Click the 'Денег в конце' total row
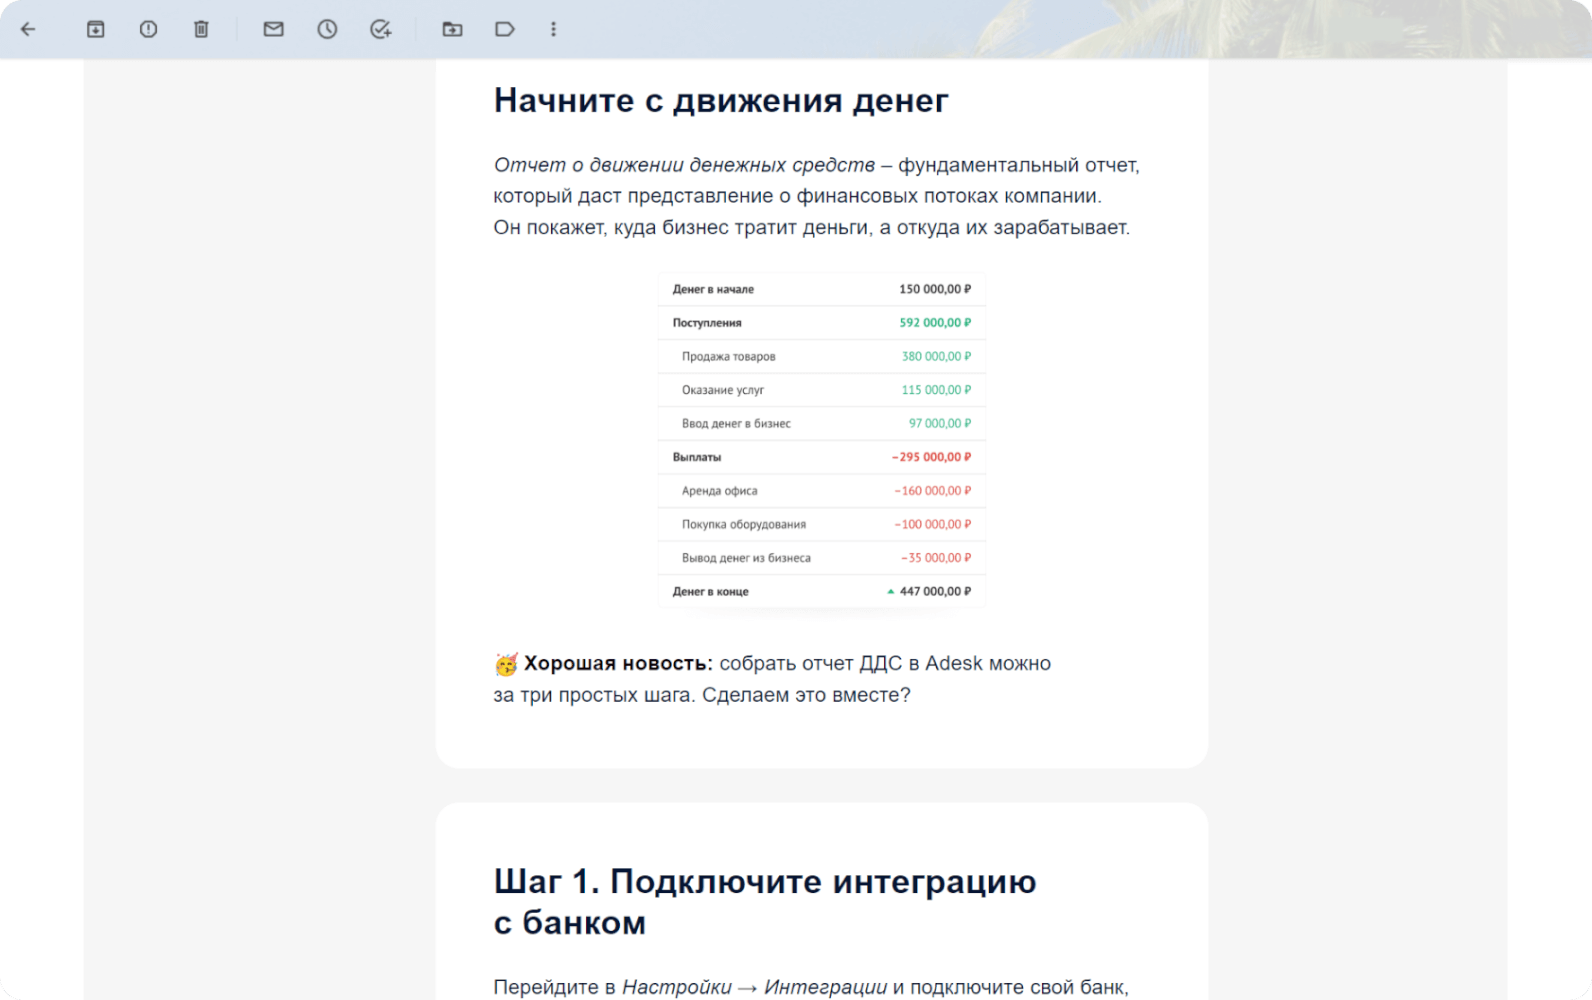This screenshot has width=1592, height=1000. tap(822, 591)
